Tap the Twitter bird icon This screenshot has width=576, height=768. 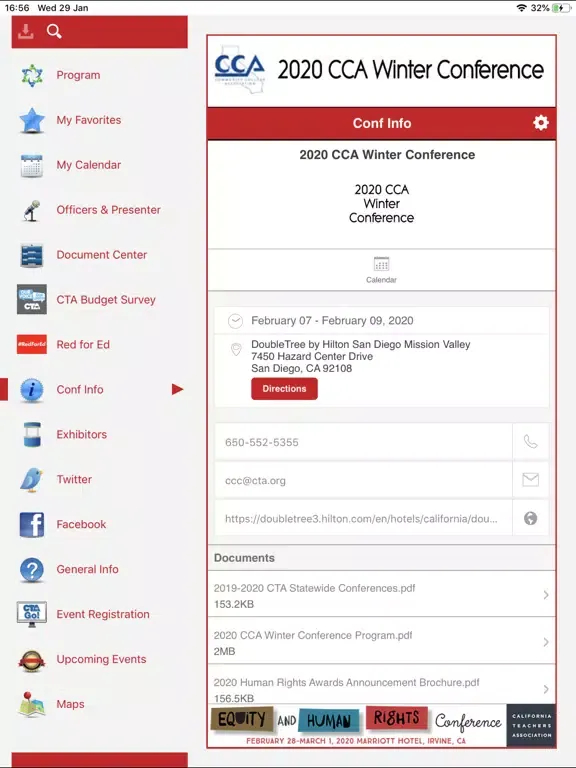[x=32, y=480]
